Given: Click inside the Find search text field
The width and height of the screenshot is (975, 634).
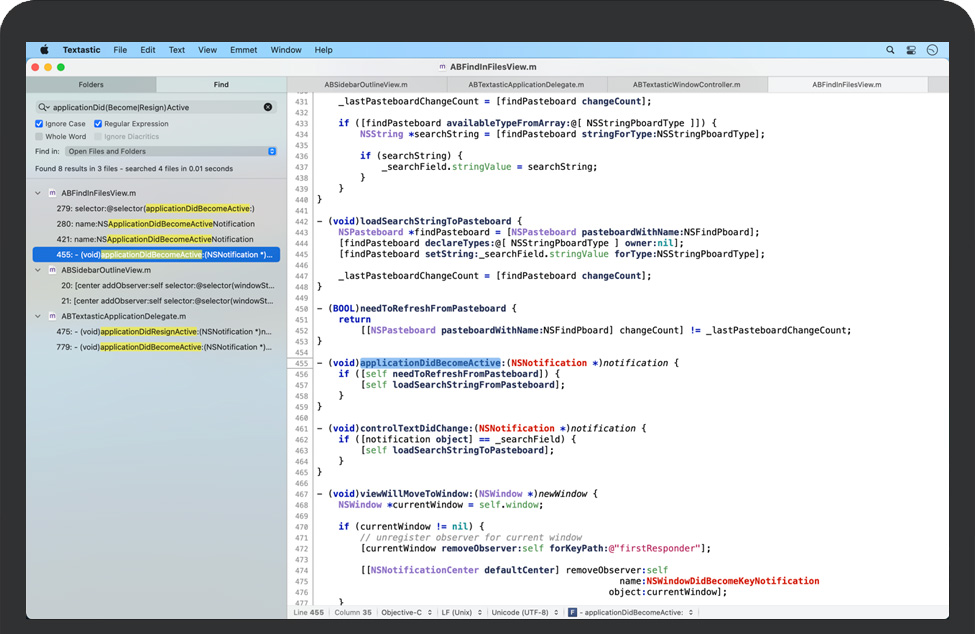Looking at the screenshot, I should 150,107.
